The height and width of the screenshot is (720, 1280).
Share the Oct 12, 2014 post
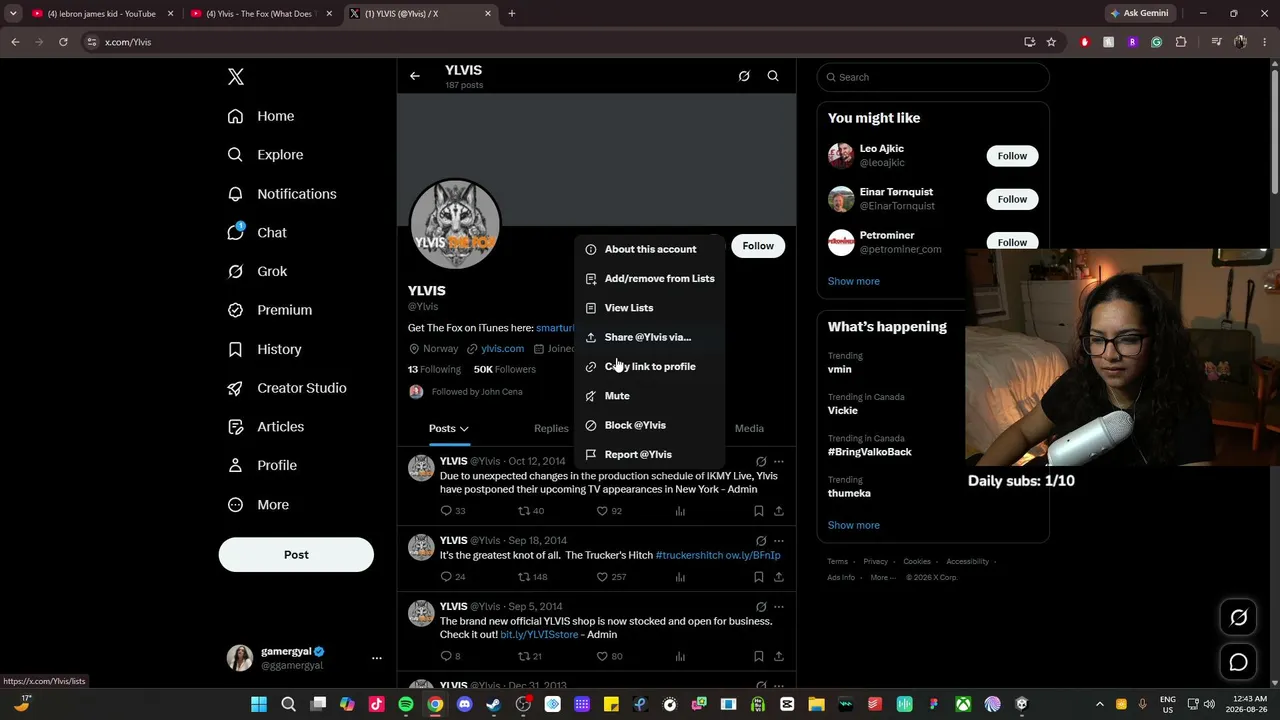(x=779, y=511)
